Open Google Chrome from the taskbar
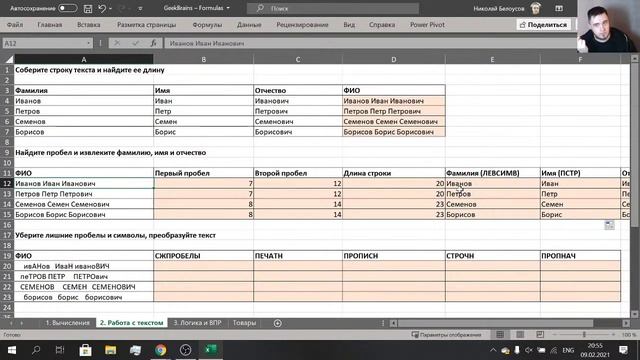This screenshot has height=360, width=640. click(x=160, y=350)
